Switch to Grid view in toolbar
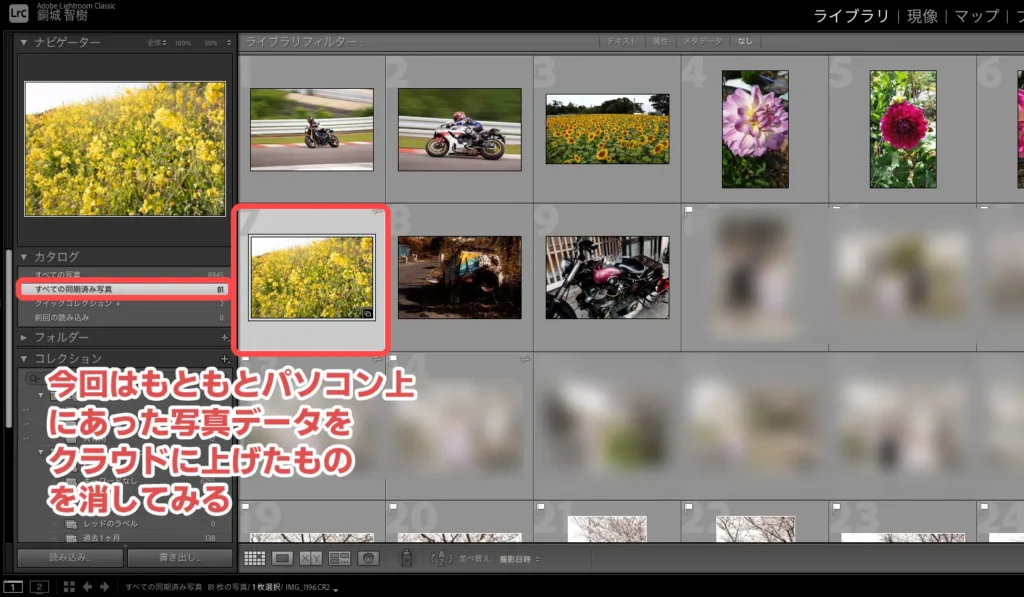The height and width of the screenshot is (597, 1024). click(255, 558)
